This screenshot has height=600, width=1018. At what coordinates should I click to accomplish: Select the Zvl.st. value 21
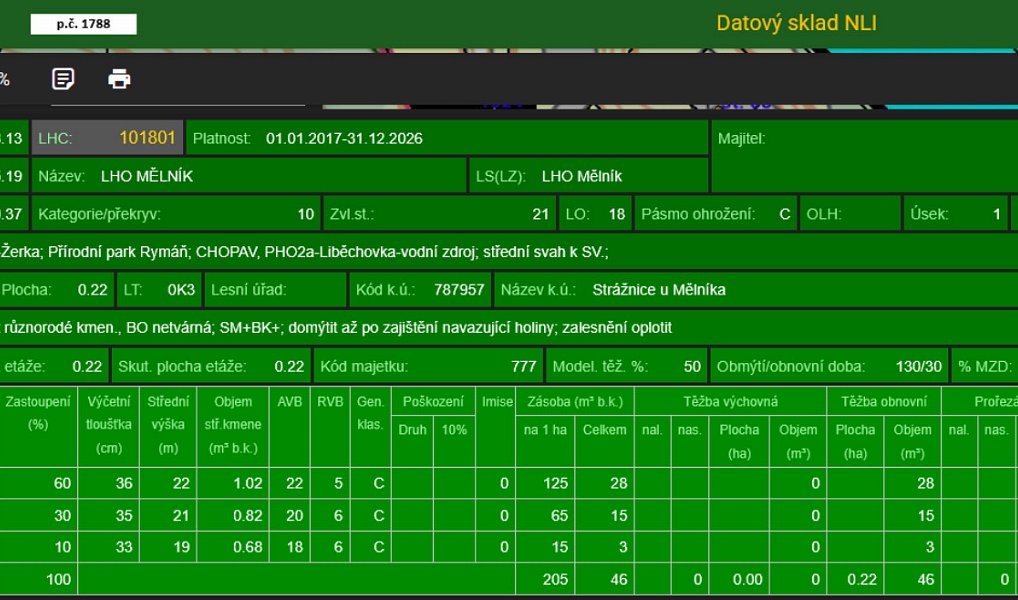[x=540, y=214]
